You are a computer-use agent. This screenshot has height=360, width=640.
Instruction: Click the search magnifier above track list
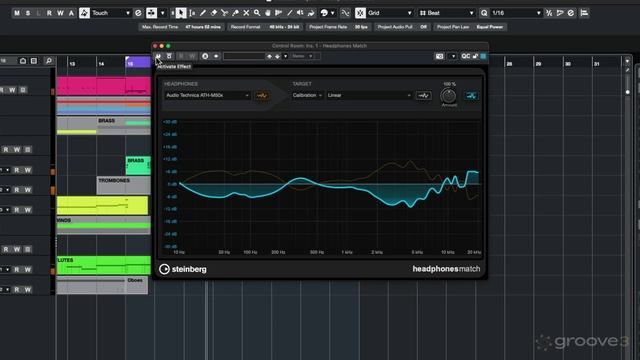click(49, 61)
